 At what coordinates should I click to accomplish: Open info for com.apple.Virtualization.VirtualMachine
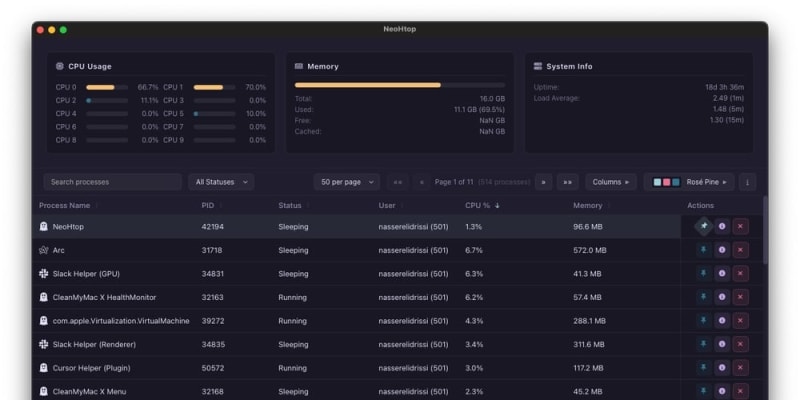[722, 321]
